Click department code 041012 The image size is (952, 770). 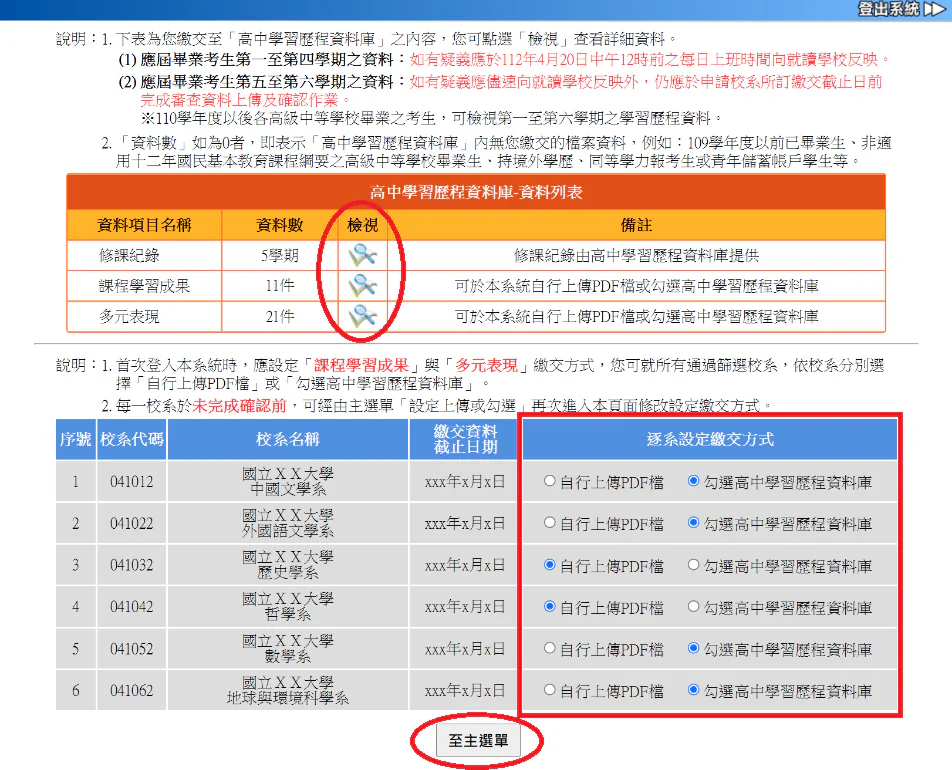[131, 482]
